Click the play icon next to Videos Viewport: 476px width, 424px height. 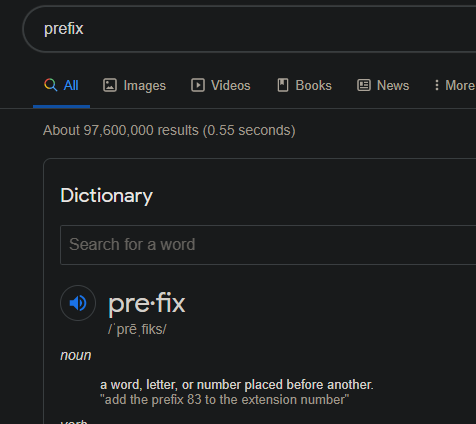(x=198, y=85)
